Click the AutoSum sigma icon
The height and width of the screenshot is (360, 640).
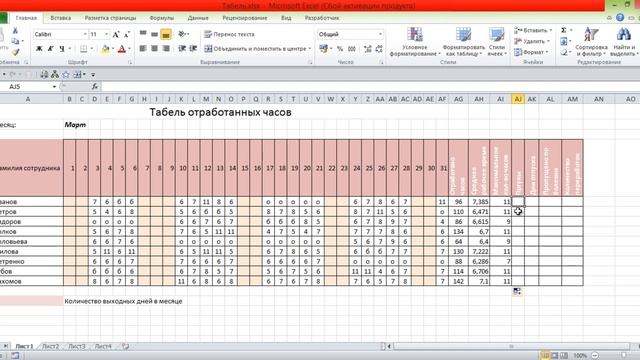pyautogui.click(x=564, y=31)
